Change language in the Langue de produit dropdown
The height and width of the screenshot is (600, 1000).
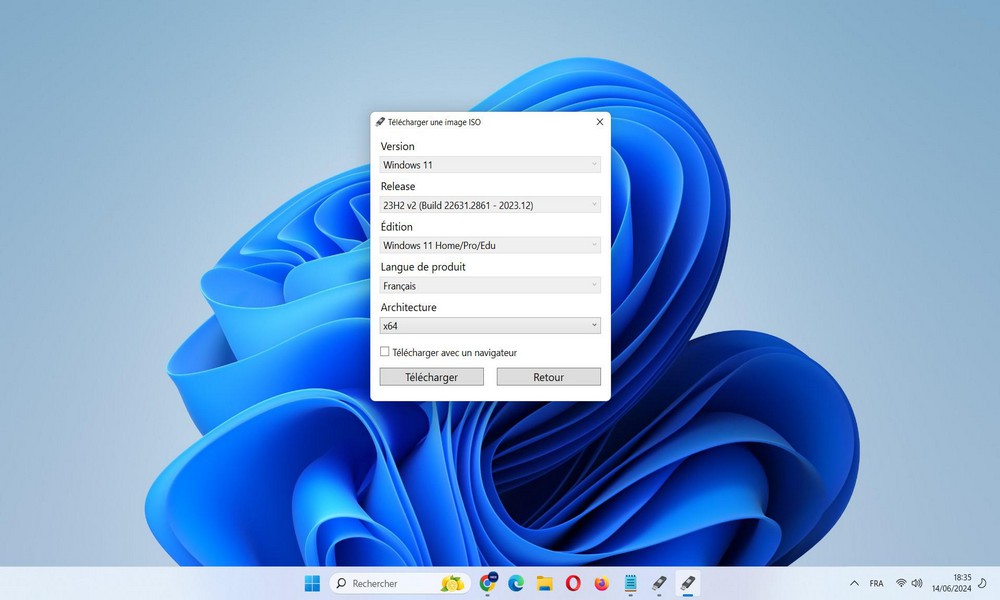tap(489, 285)
